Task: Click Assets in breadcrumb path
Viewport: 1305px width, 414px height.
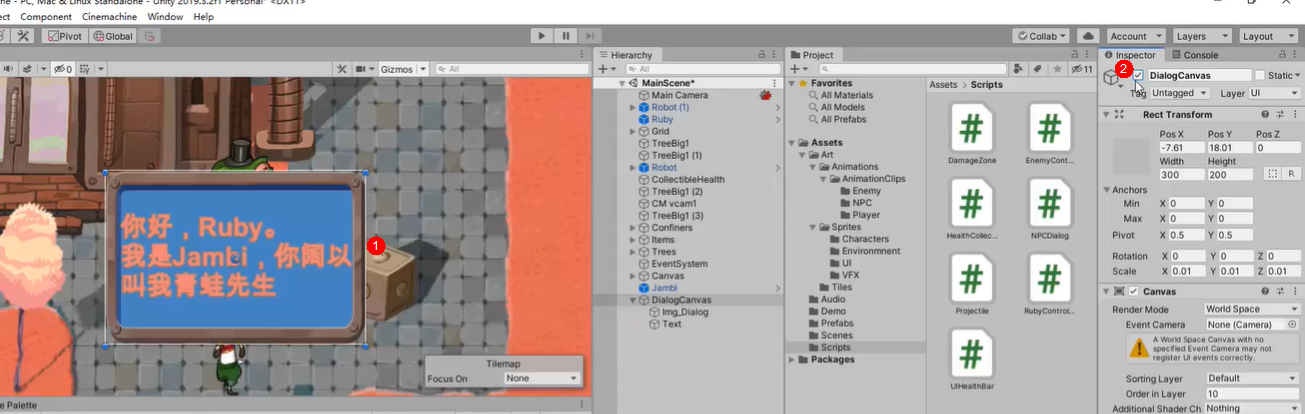Action: pos(943,85)
